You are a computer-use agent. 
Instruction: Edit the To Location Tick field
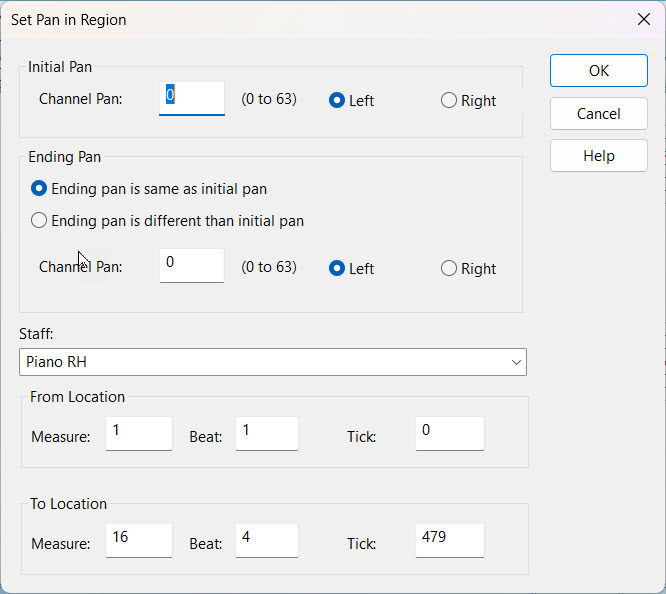tap(449, 540)
